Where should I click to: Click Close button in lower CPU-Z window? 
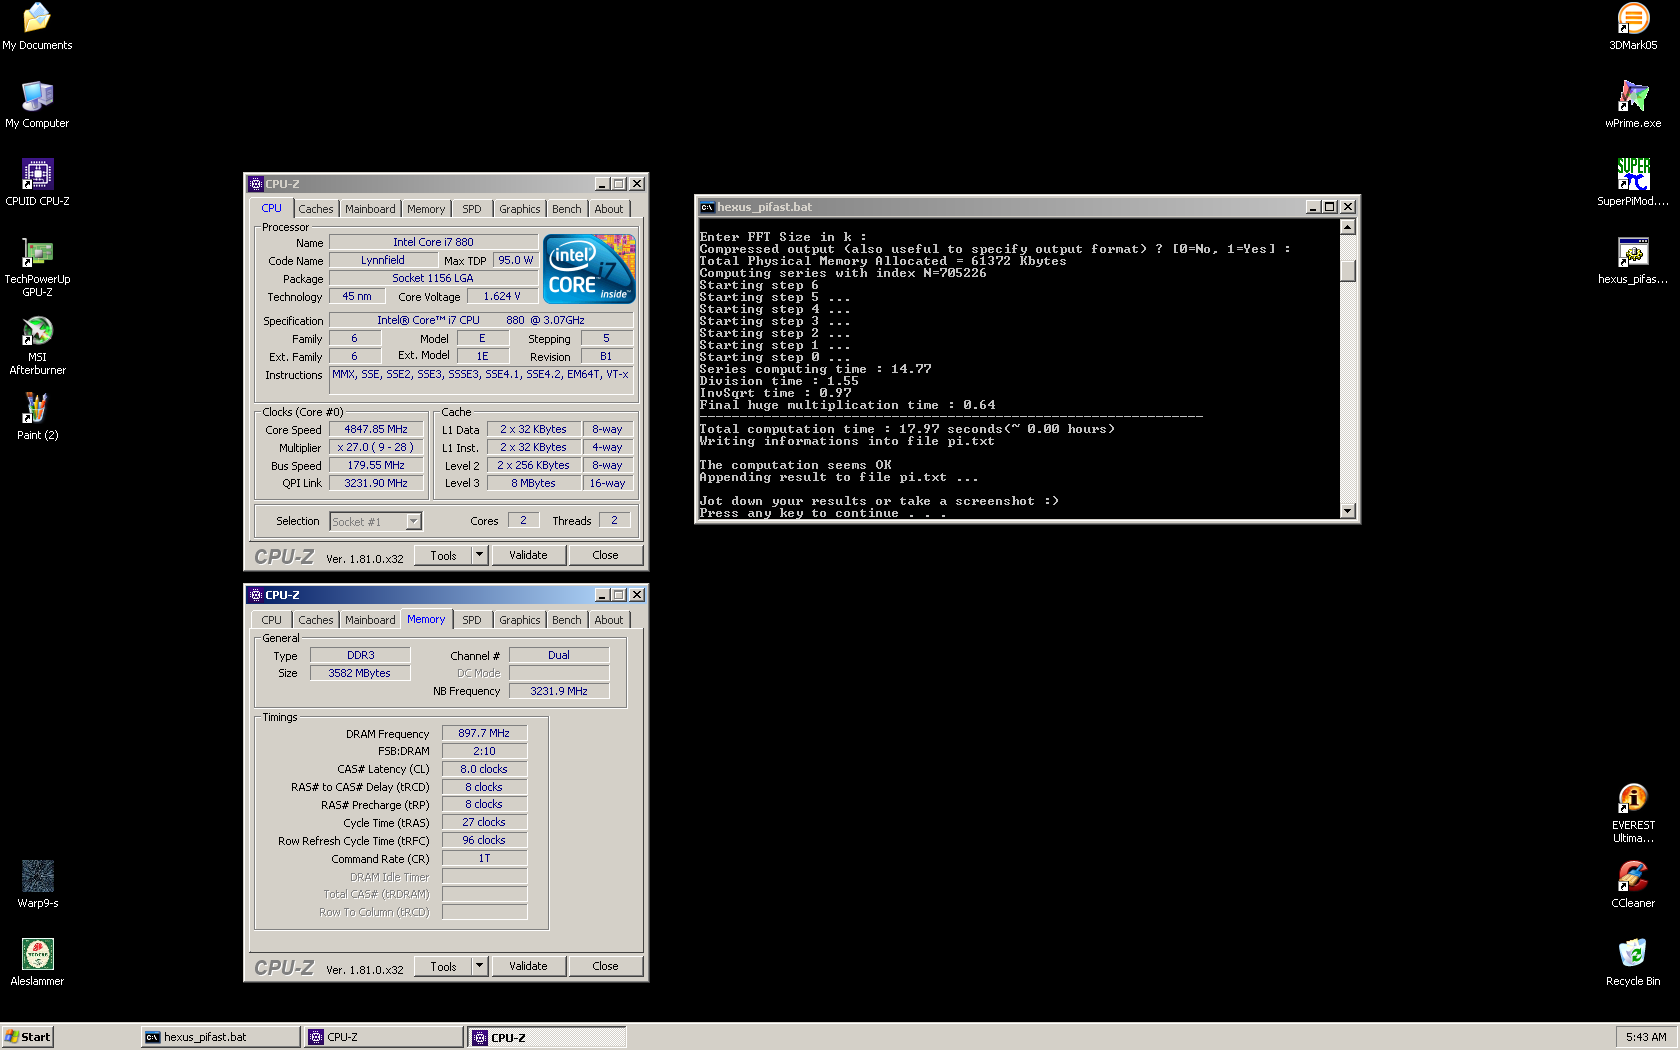[x=605, y=966]
